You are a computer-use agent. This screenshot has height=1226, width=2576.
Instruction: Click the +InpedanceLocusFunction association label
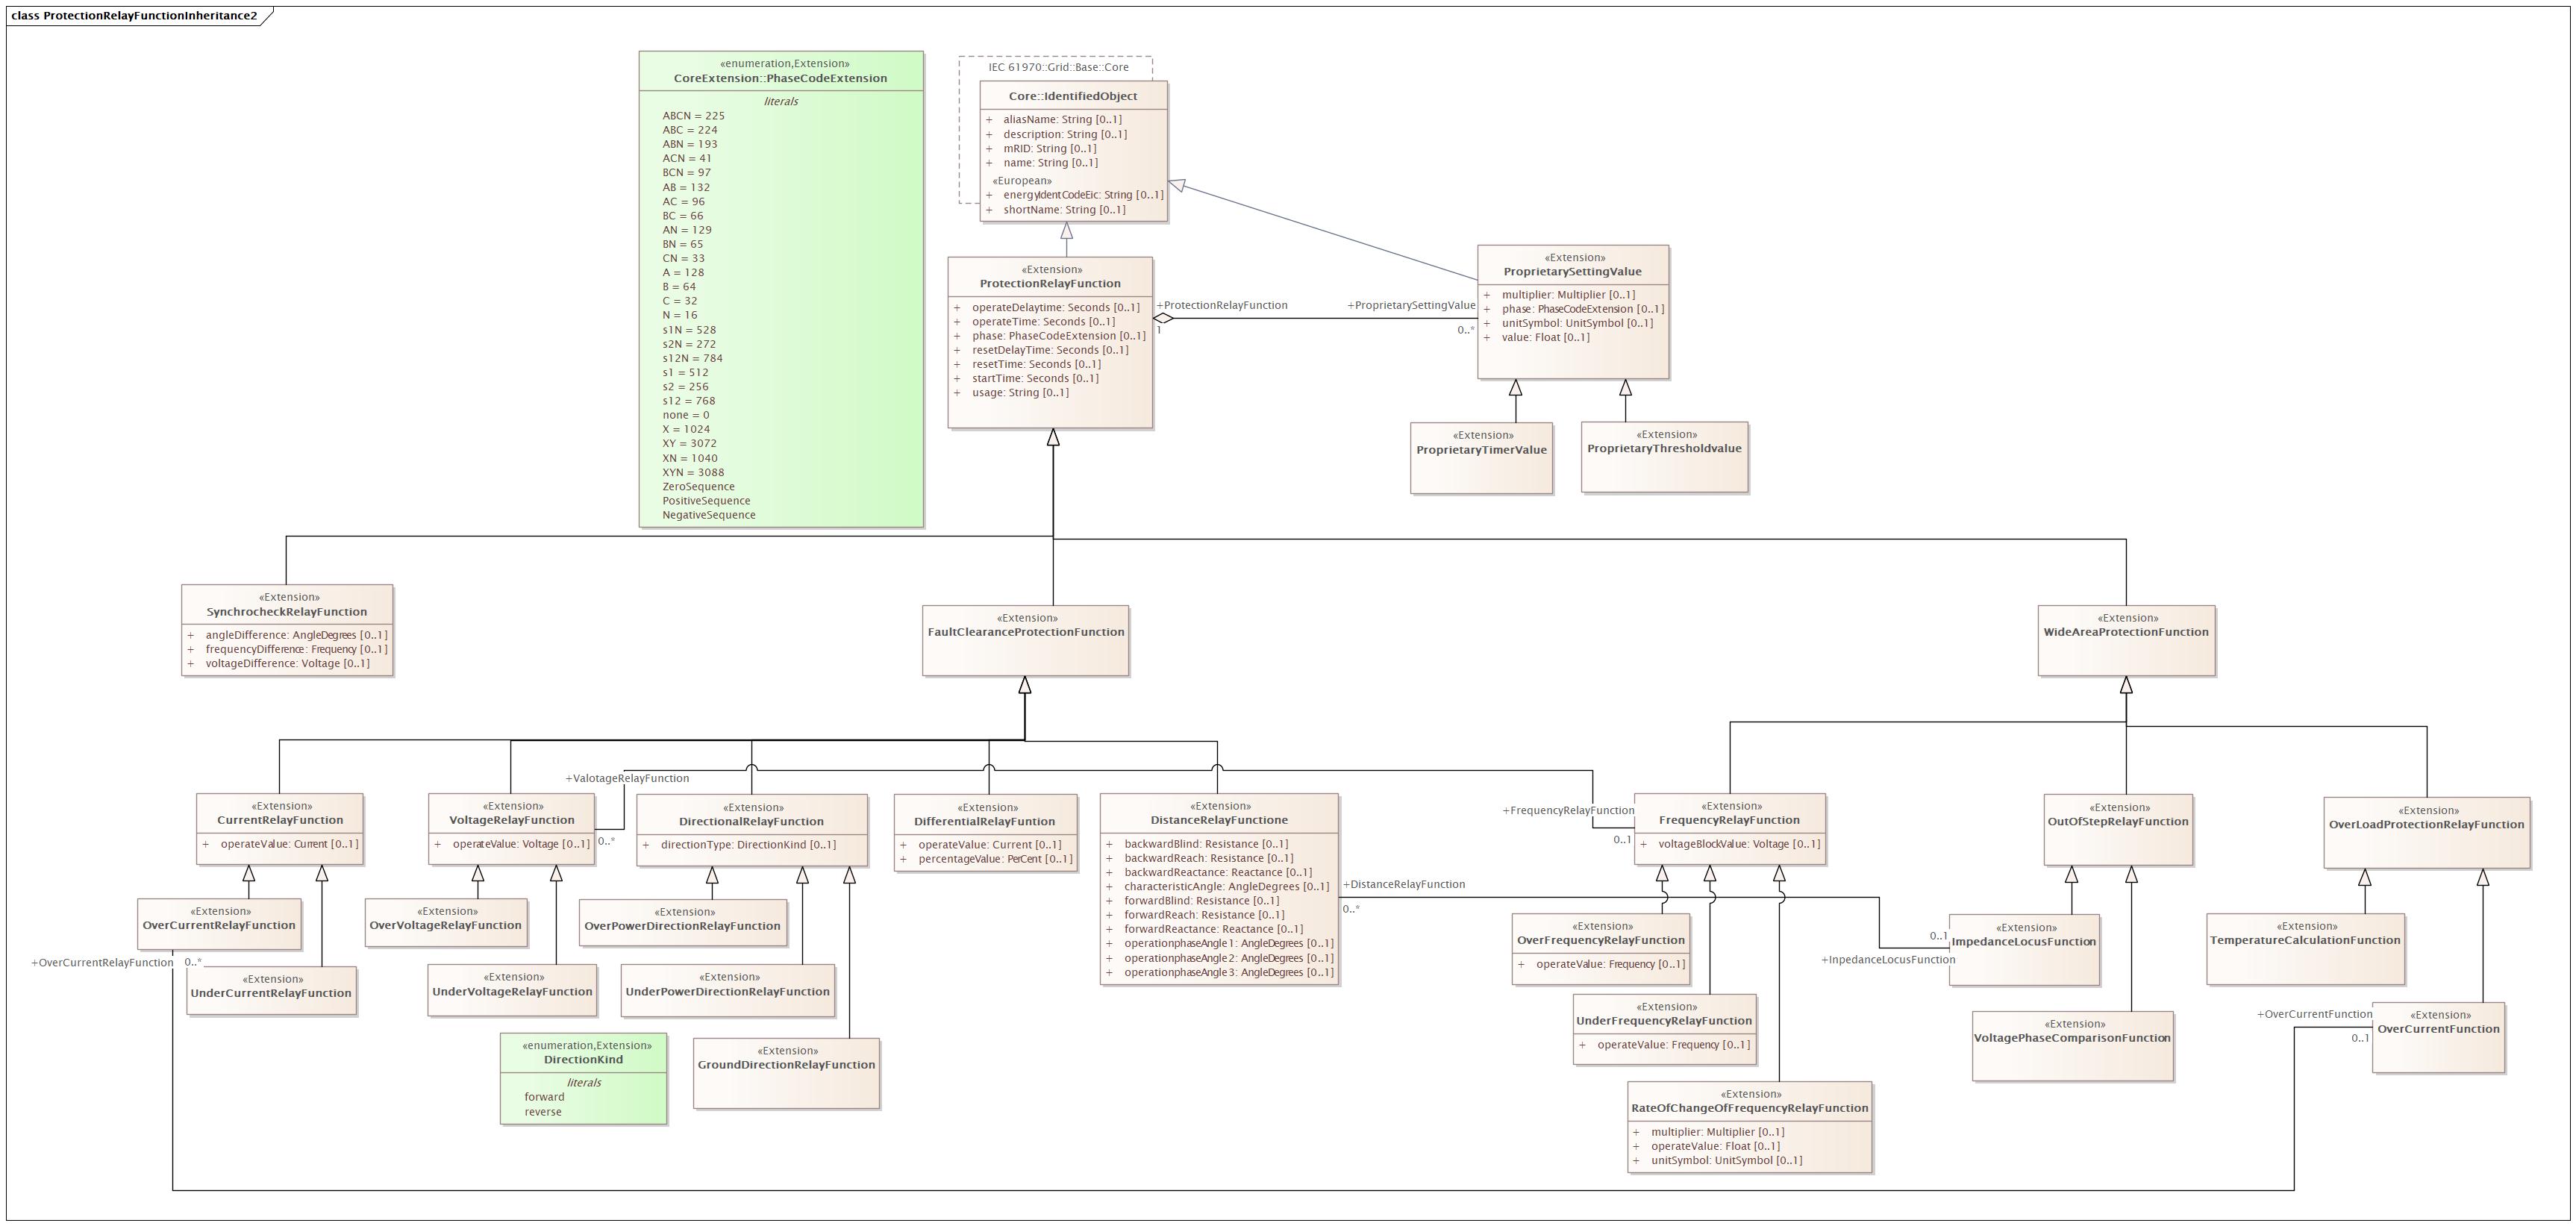tap(1888, 960)
